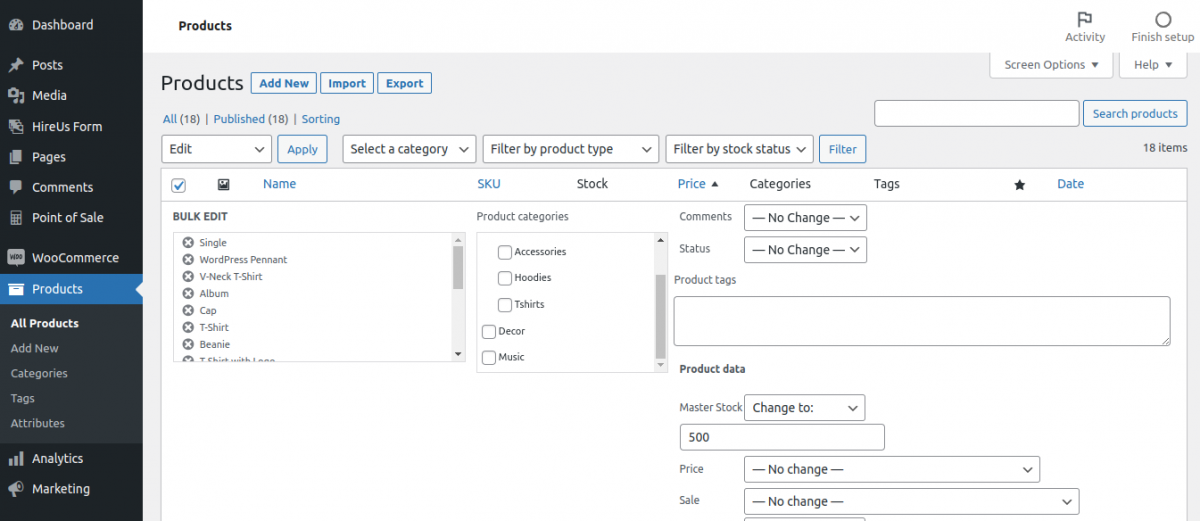Click the Add New product button
The height and width of the screenshot is (521, 1200).
284,83
